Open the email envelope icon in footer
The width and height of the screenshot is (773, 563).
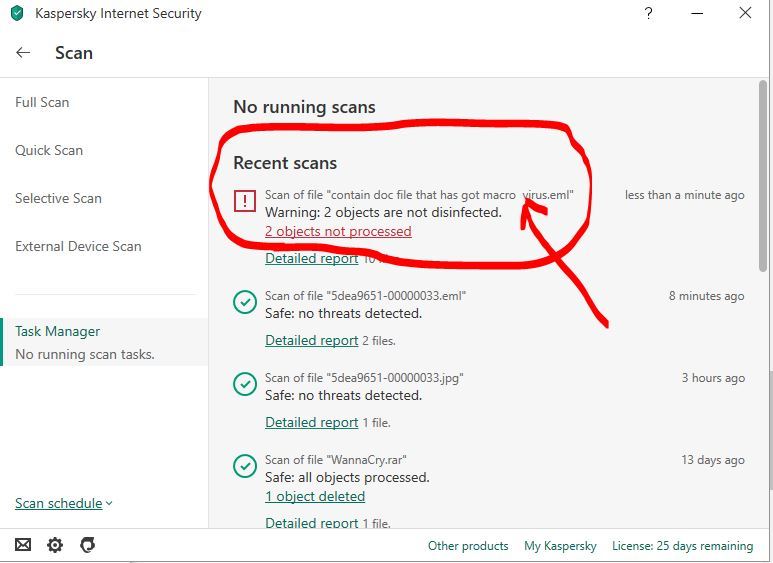pos(23,545)
